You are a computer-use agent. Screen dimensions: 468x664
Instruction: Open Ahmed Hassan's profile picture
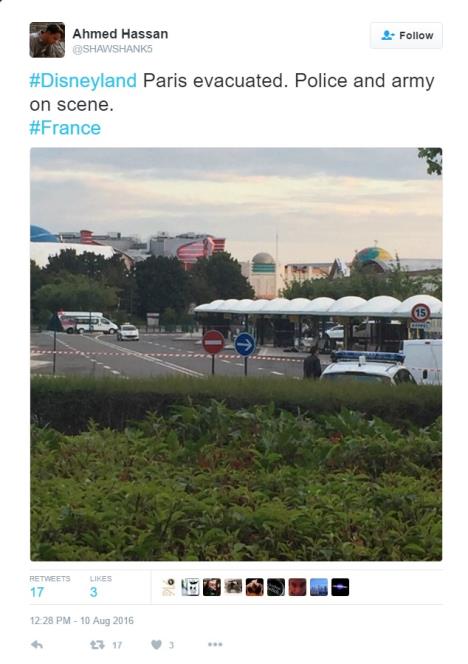[47, 40]
